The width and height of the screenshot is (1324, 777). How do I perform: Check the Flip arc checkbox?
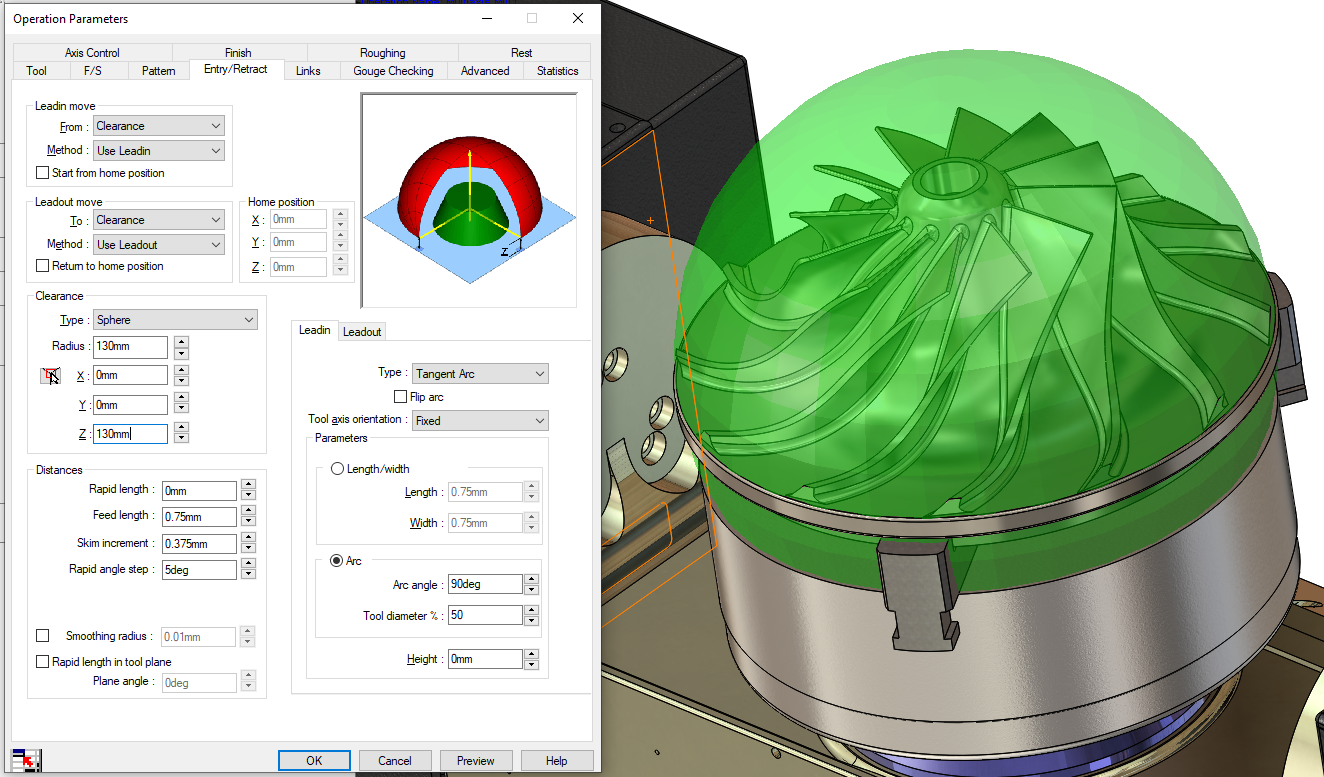[400, 396]
